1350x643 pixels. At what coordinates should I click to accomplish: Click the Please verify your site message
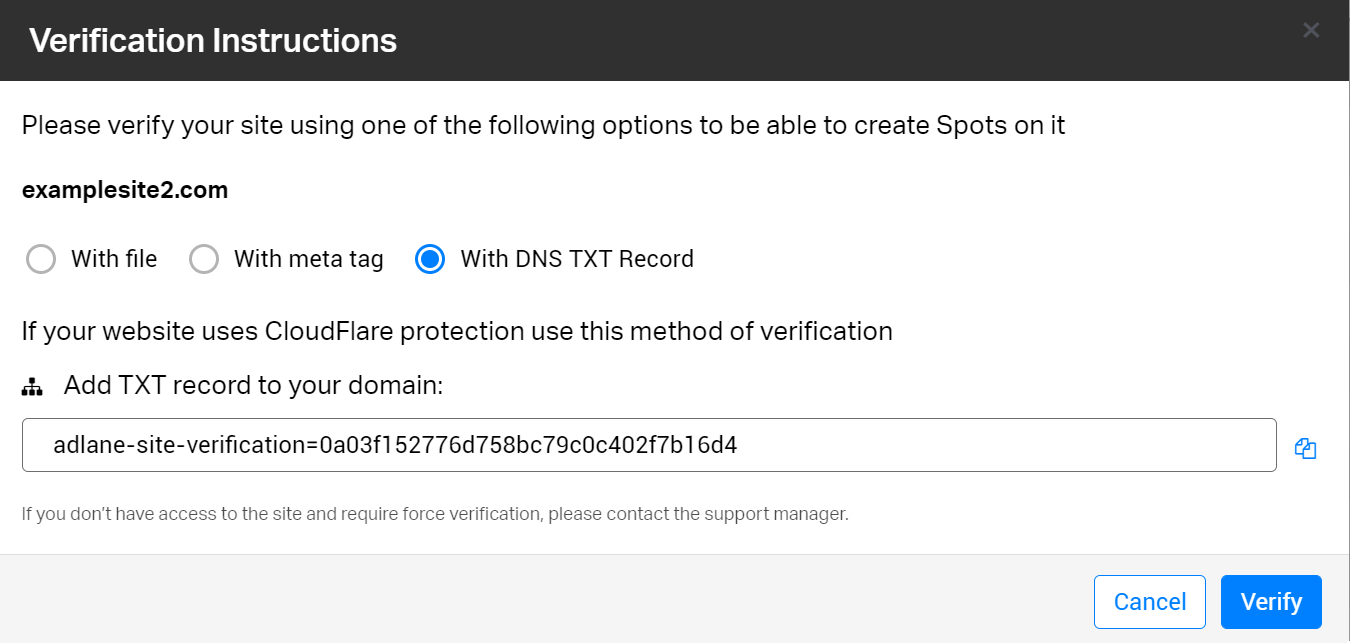[x=543, y=126]
